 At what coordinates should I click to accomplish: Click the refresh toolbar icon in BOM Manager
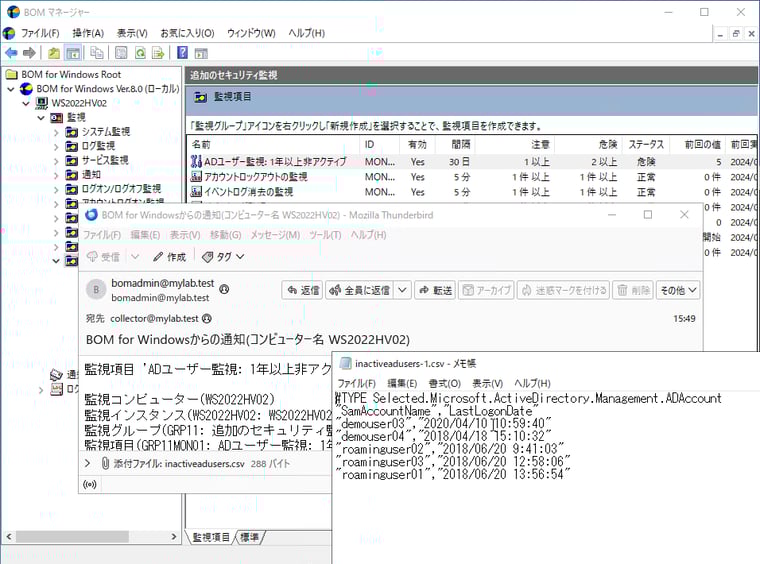click(x=140, y=53)
